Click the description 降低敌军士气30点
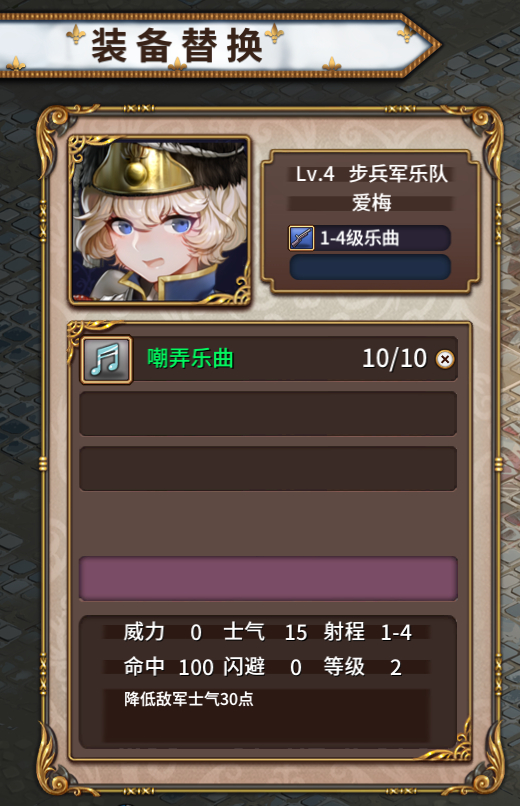Viewport: 520px width, 806px height. 189,699
